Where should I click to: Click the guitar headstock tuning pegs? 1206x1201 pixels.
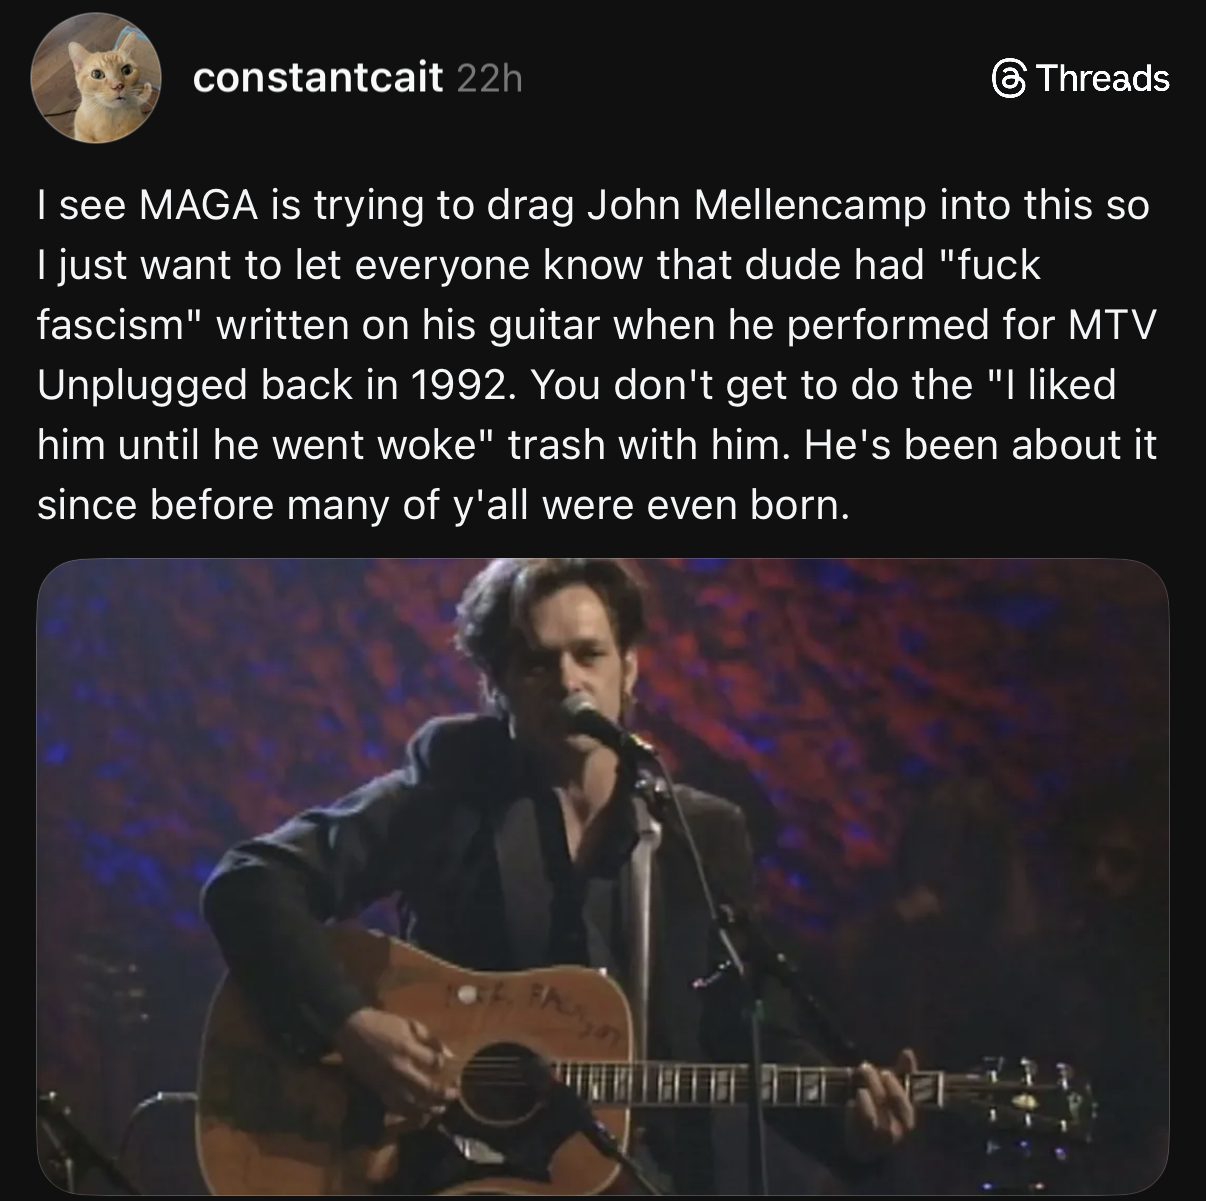(x=1040, y=1100)
